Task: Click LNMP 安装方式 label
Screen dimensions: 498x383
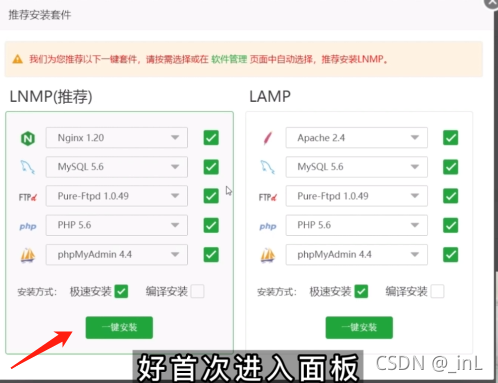Action: point(37,292)
